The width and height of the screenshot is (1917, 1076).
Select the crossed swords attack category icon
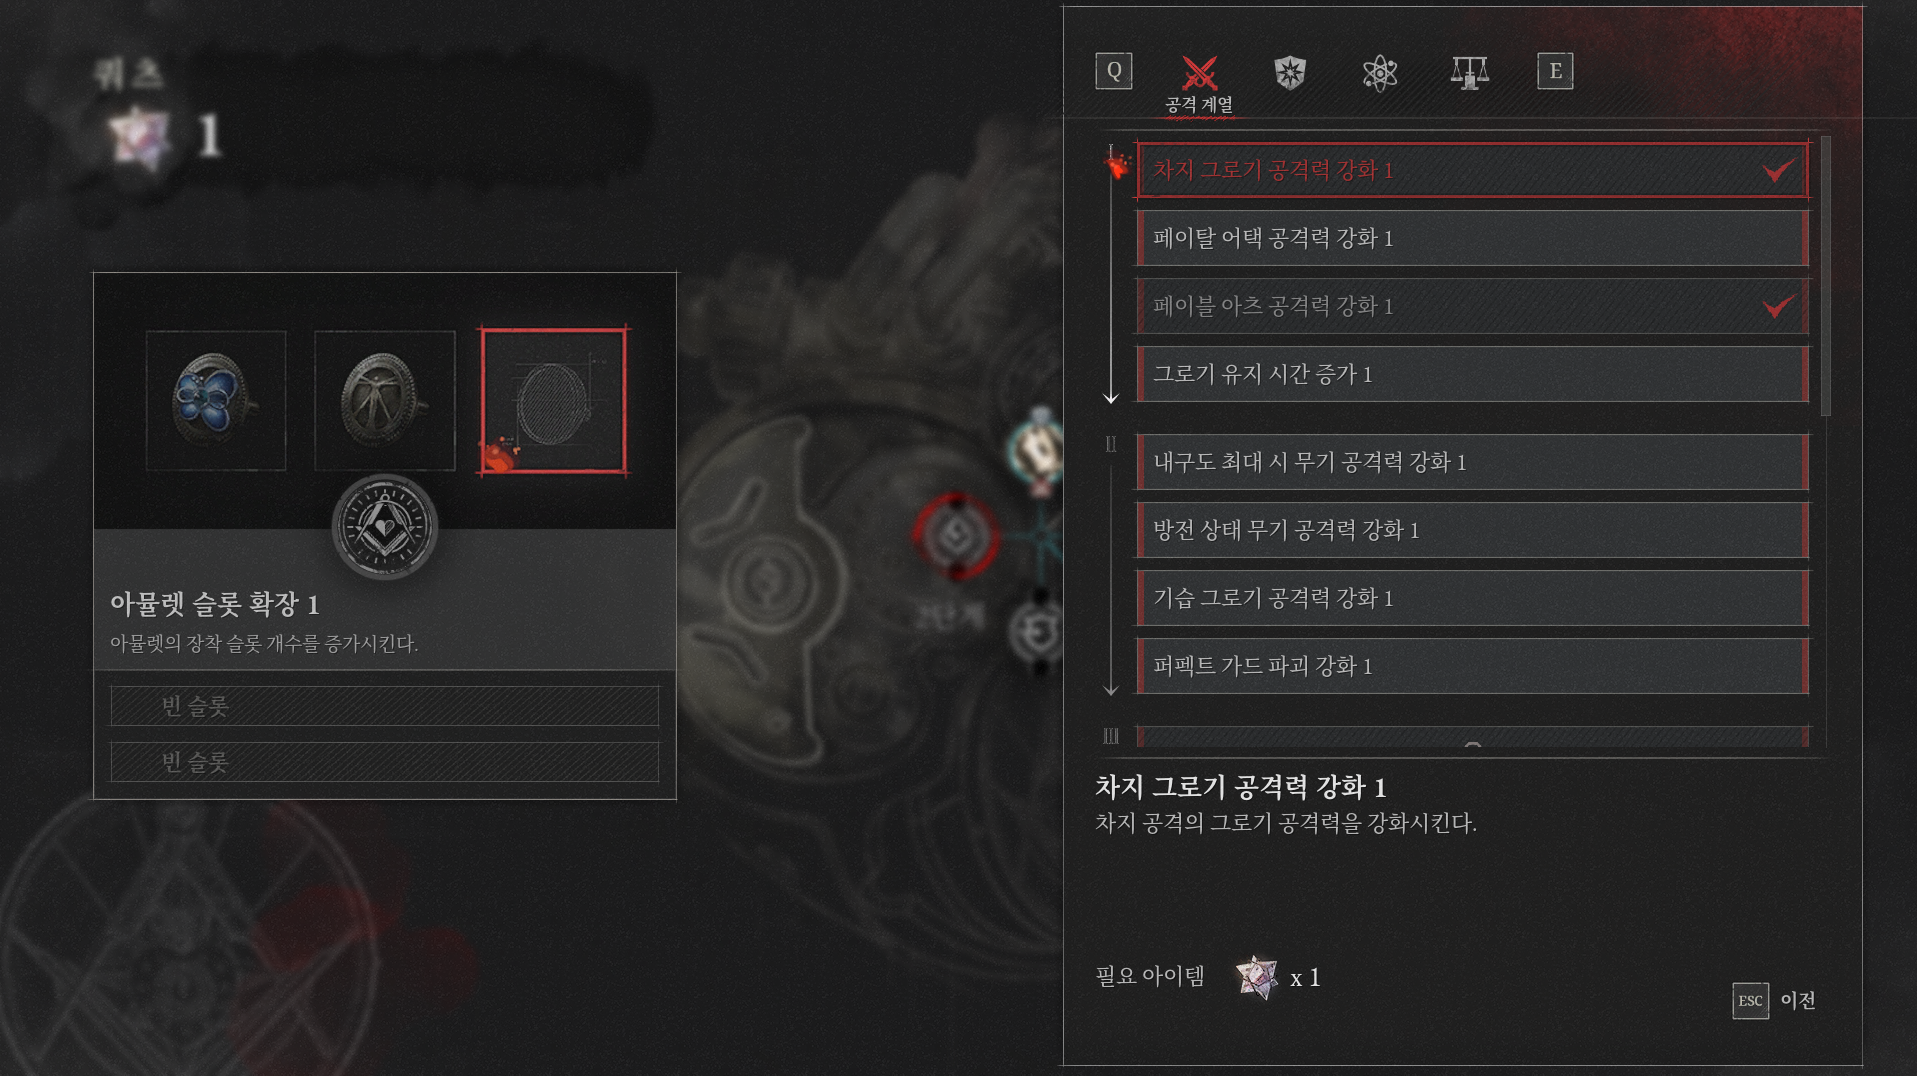(x=1199, y=73)
